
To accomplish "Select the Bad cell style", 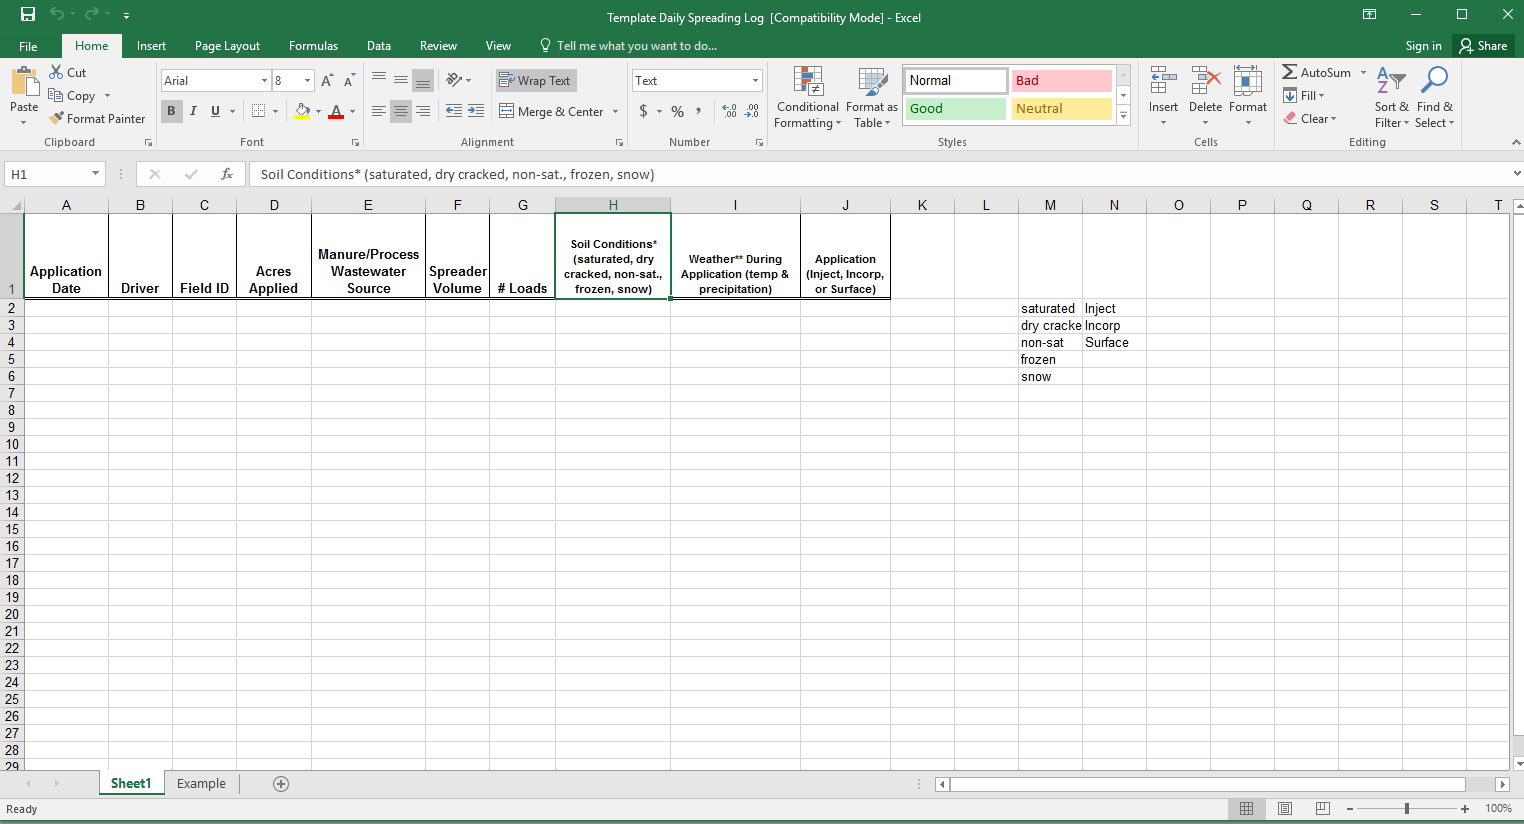I will tap(1061, 81).
